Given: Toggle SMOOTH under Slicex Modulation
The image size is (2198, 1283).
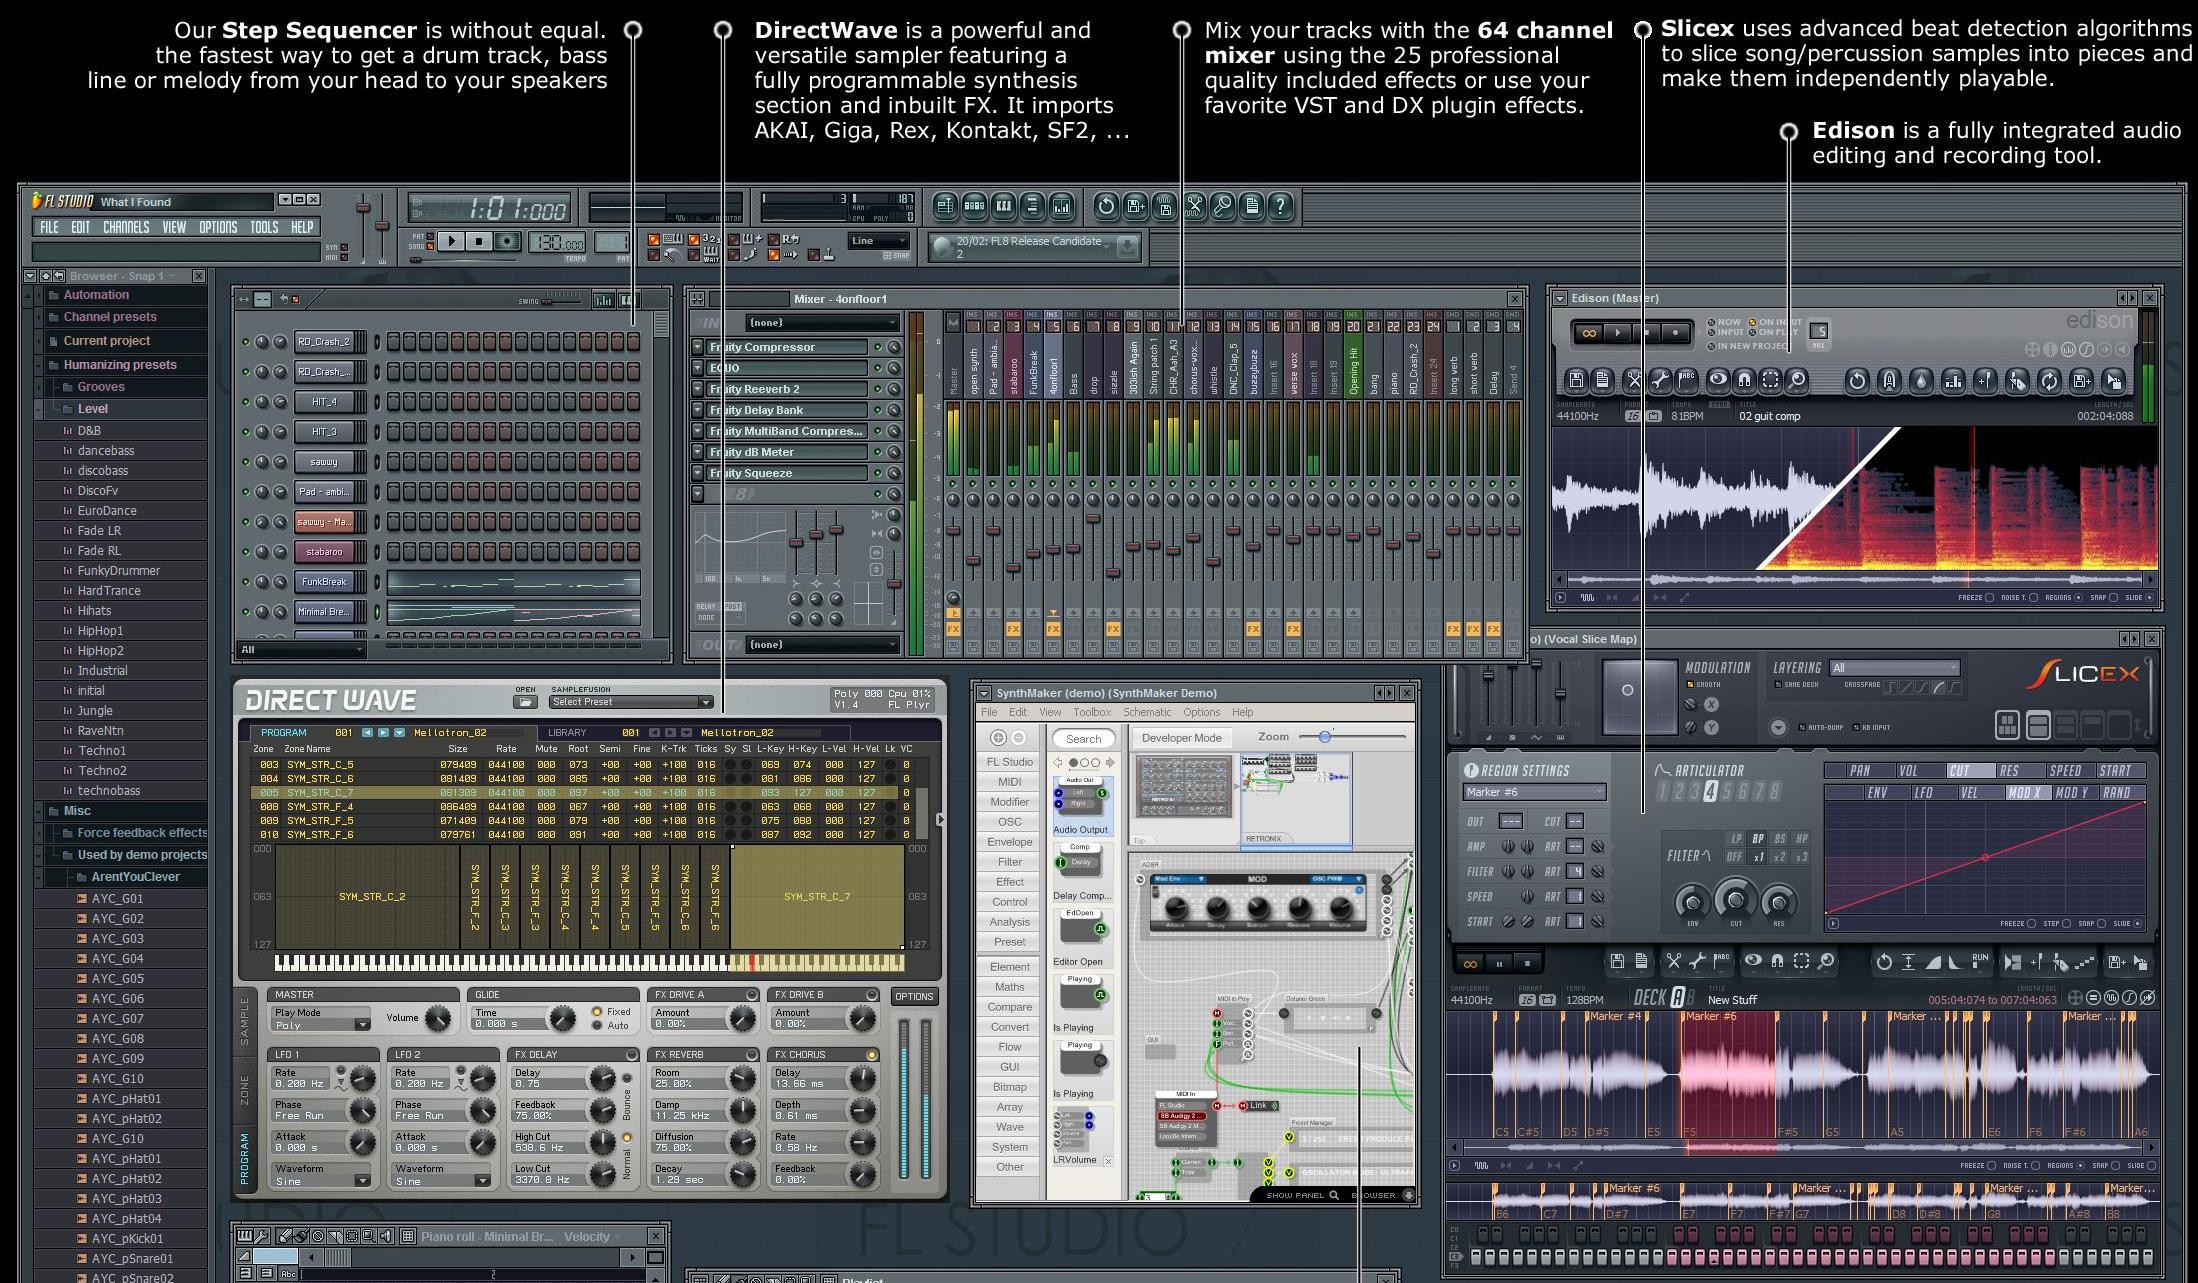Looking at the screenshot, I should [1704, 684].
